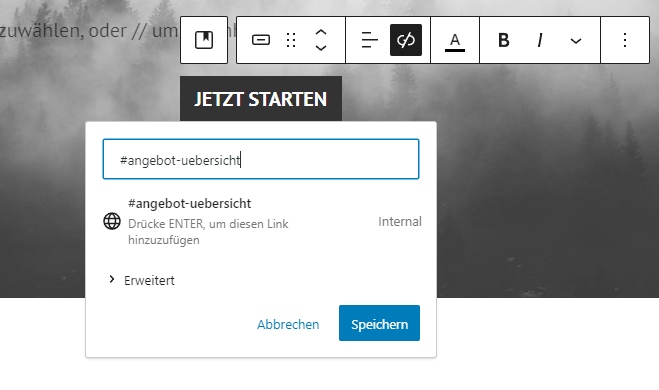Grab the block drag handle icon
The width and height of the screenshot is (659, 390).
[291, 40]
